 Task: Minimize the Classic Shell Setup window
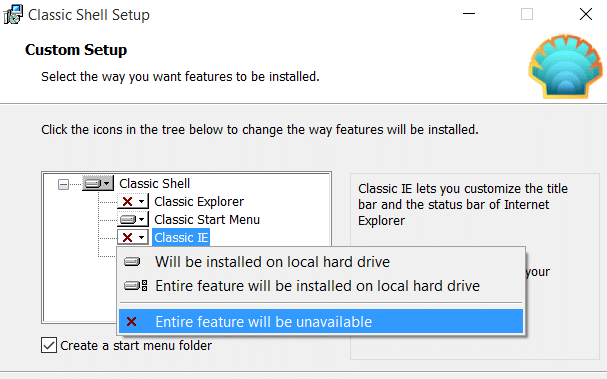pos(468,14)
